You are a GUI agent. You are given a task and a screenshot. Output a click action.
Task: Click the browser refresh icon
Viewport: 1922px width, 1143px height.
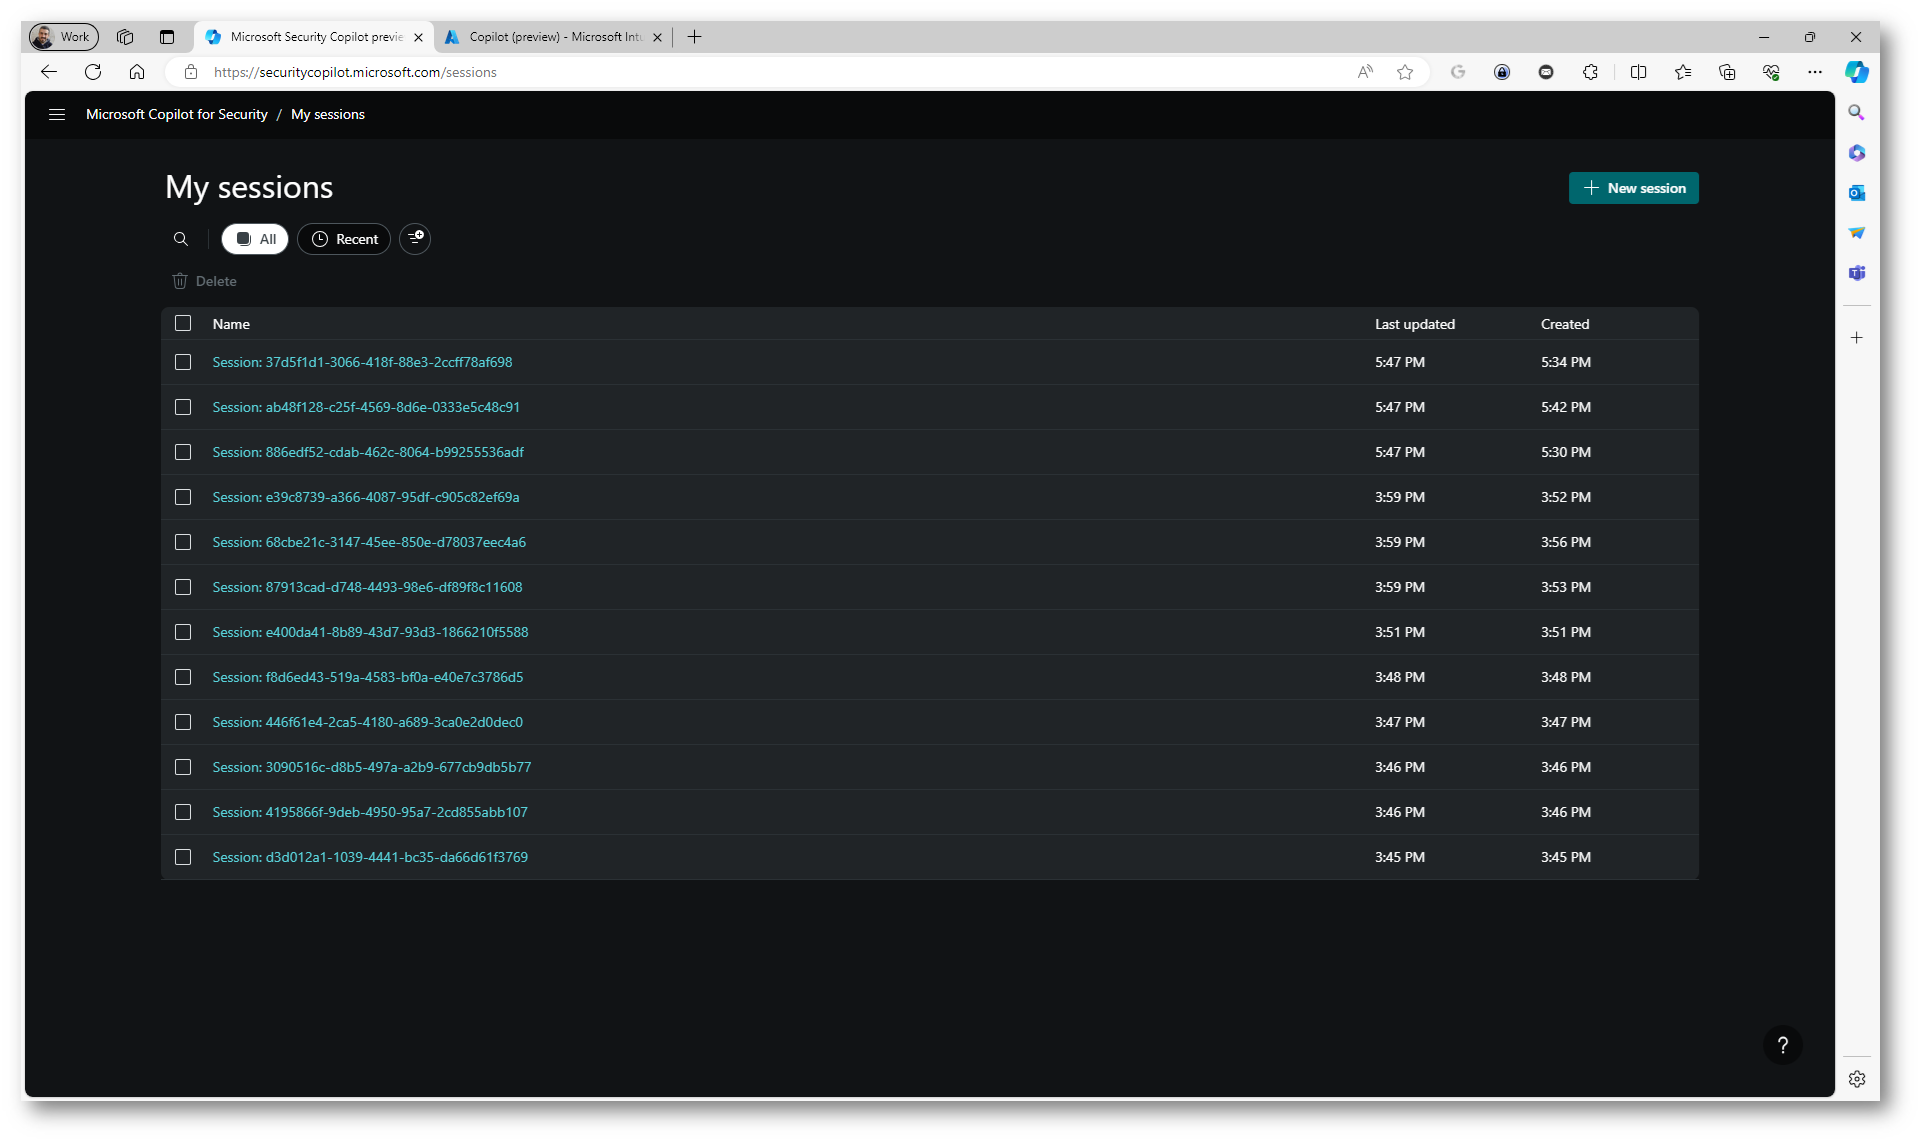click(93, 72)
